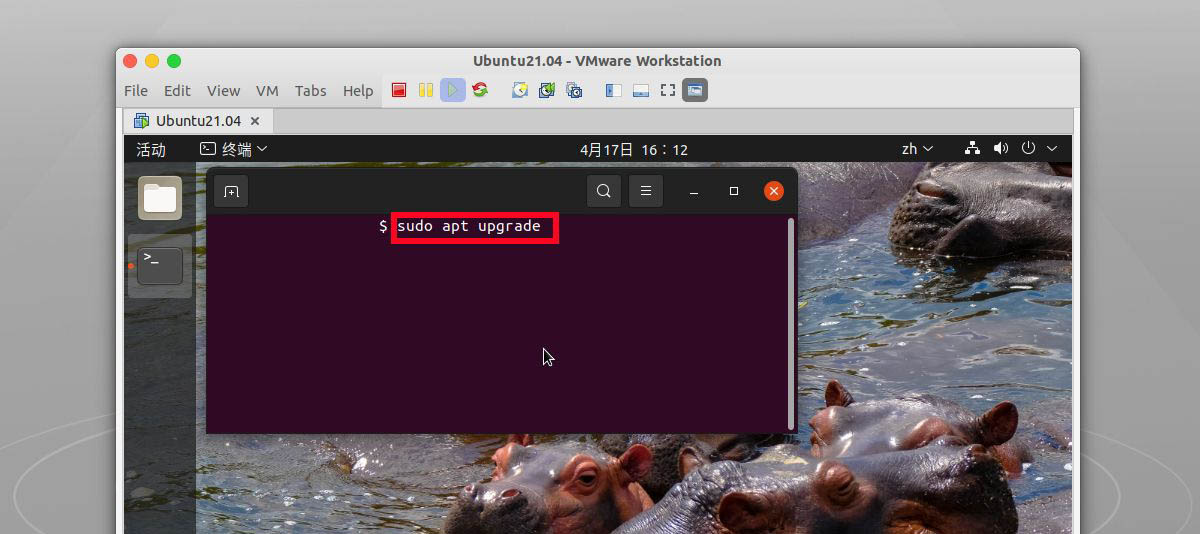This screenshot has width=1200, height=534.
Task: Click the wired network status icon
Action: (x=972, y=148)
